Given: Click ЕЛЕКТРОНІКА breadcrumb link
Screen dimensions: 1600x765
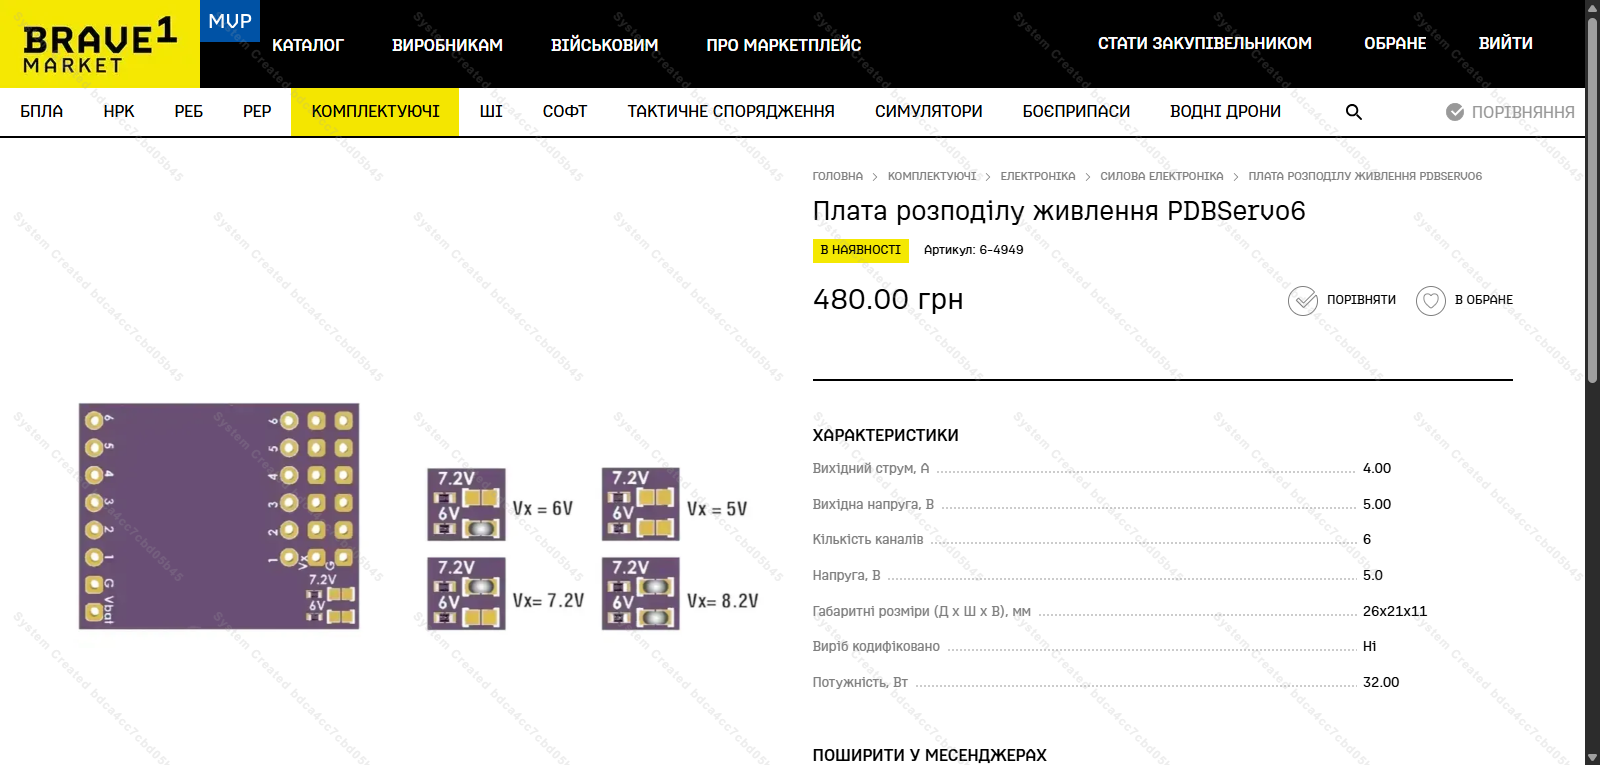Looking at the screenshot, I should (x=1038, y=176).
